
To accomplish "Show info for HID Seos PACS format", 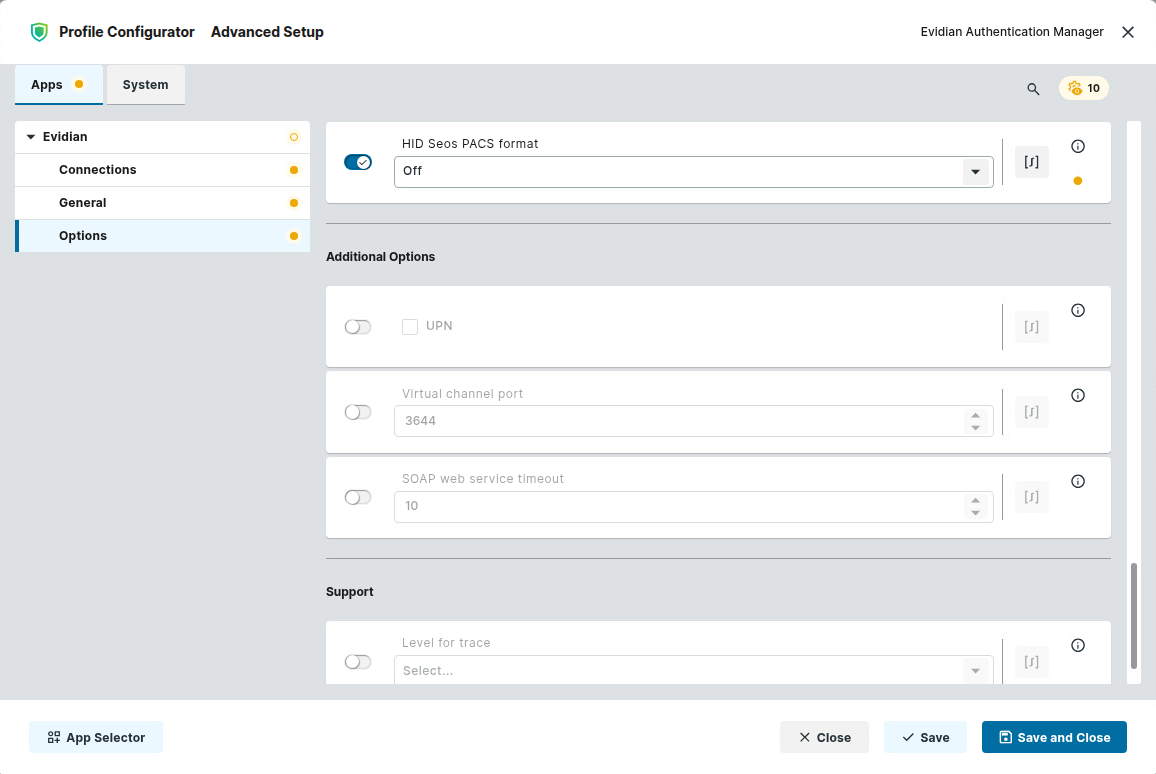I will pyautogui.click(x=1078, y=146).
